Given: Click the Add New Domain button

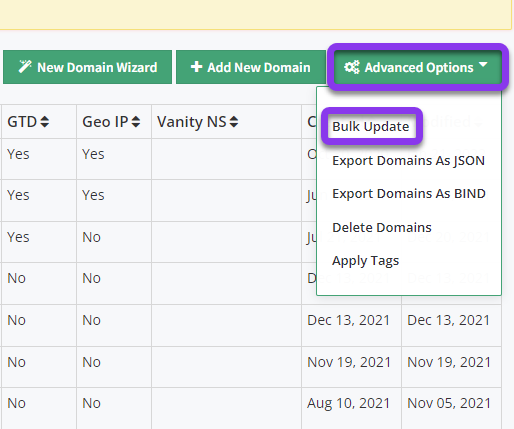Looking at the screenshot, I should coord(251,67).
